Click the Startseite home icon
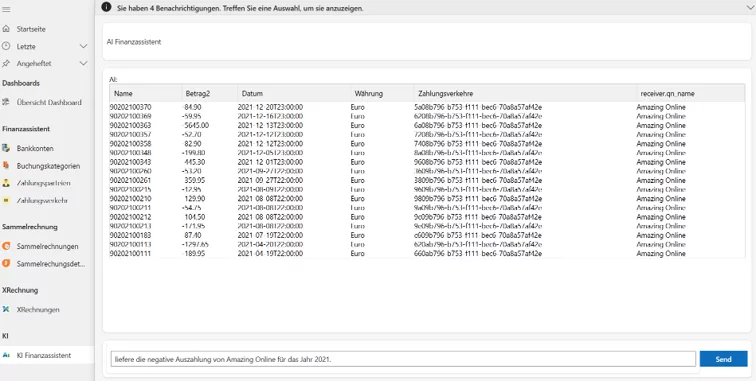 pyautogui.click(x=6, y=29)
